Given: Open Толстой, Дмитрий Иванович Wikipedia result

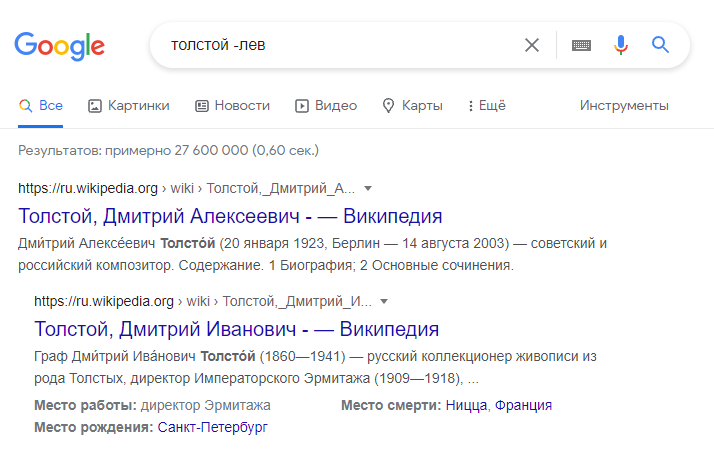Looking at the screenshot, I should pos(236,329).
